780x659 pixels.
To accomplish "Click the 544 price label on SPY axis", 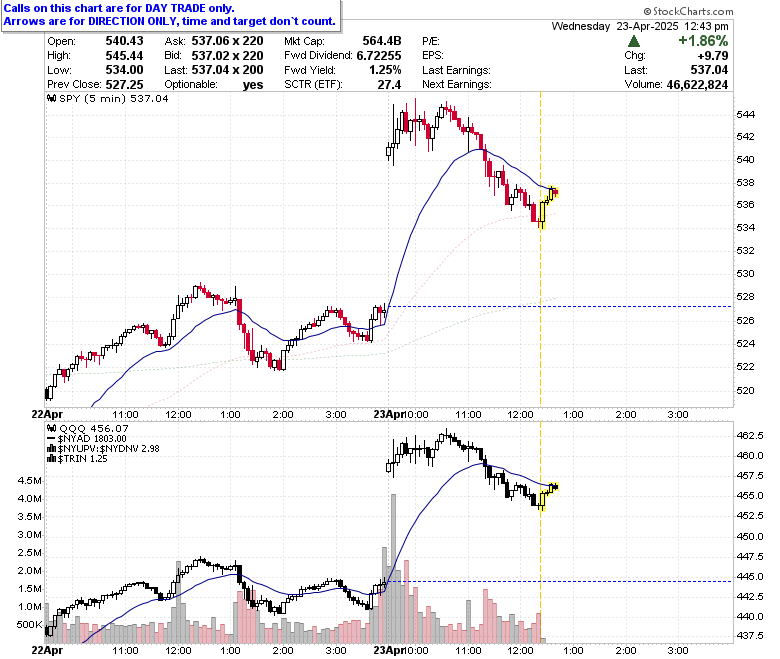I will (746, 114).
